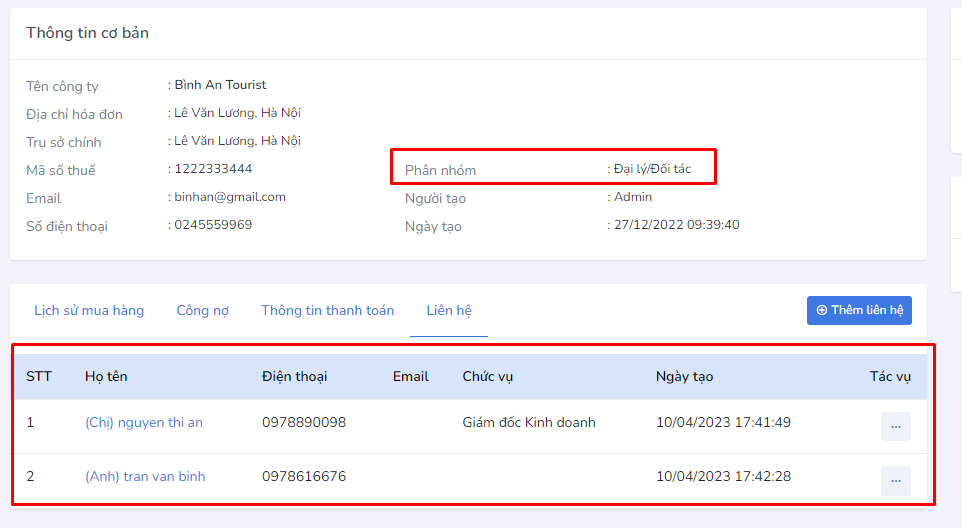Viewport: 962px width, 528px height.
Task: Click the Tác vụ column header
Action: click(889, 377)
